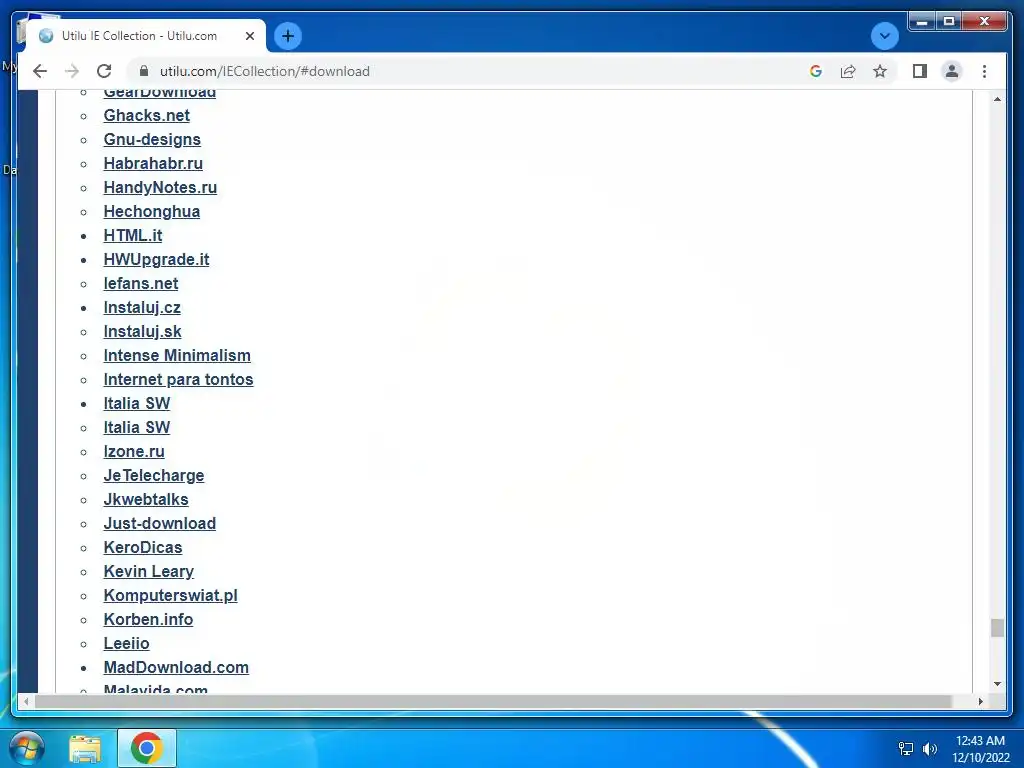Screen dimensions: 1024x768
Task: Click horizontal scrollbar right arrow
Action: click(x=980, y=701)
